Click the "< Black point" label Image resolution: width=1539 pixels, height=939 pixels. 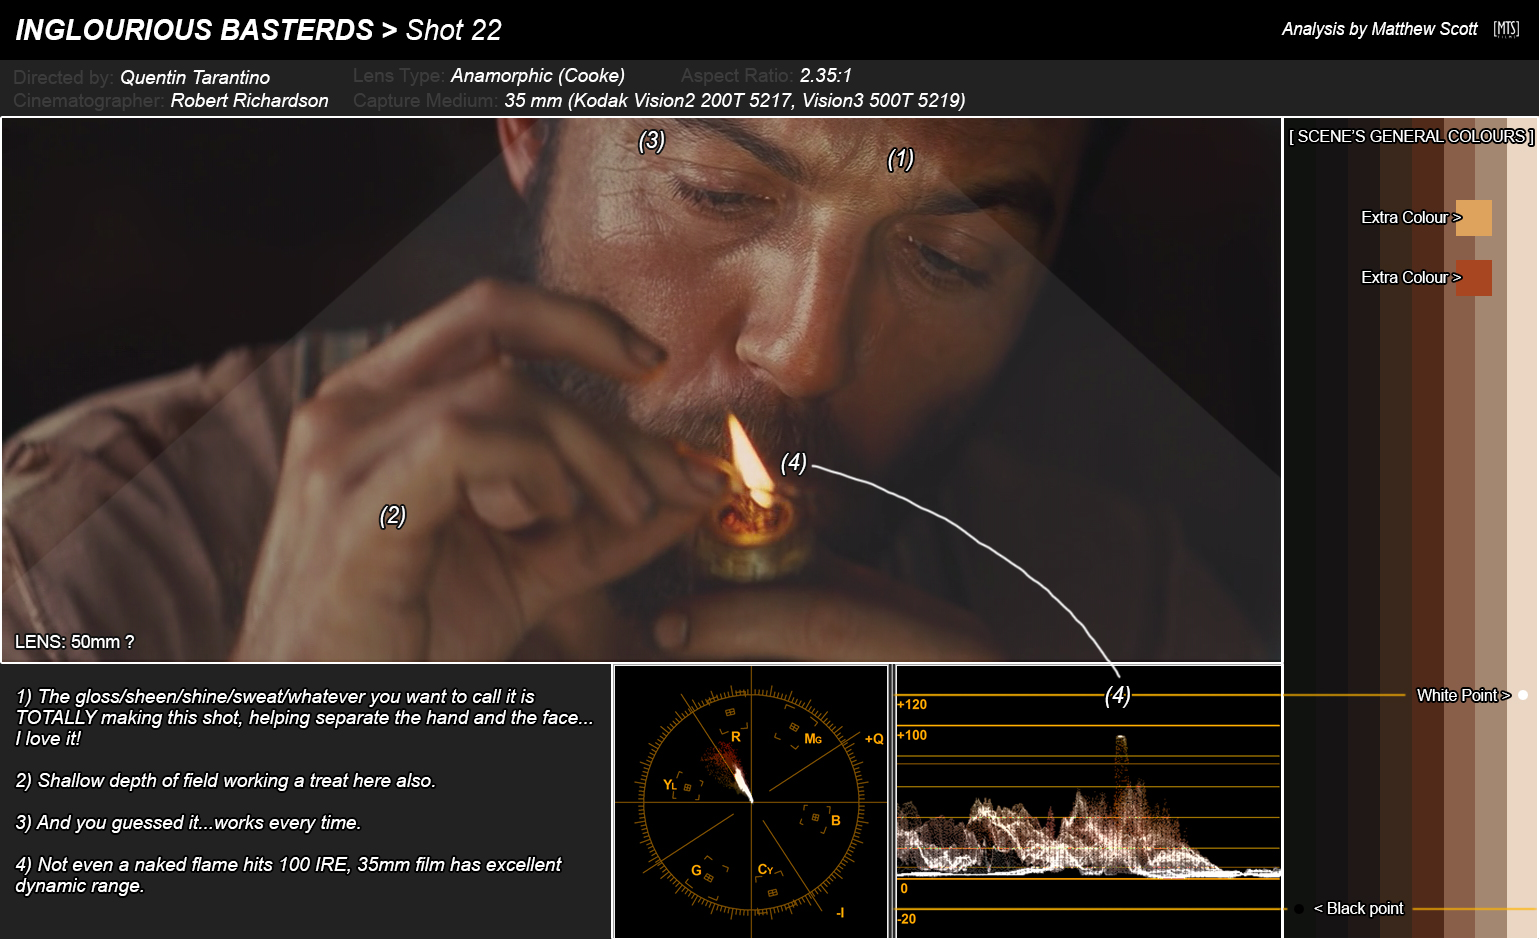click(x=1358, y=908)
